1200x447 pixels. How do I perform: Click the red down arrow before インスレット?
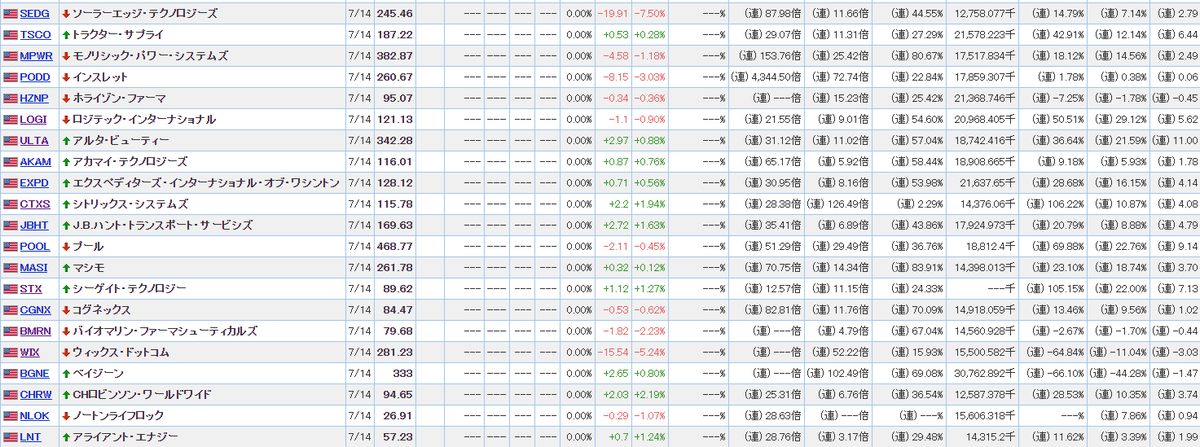[66, 77]
